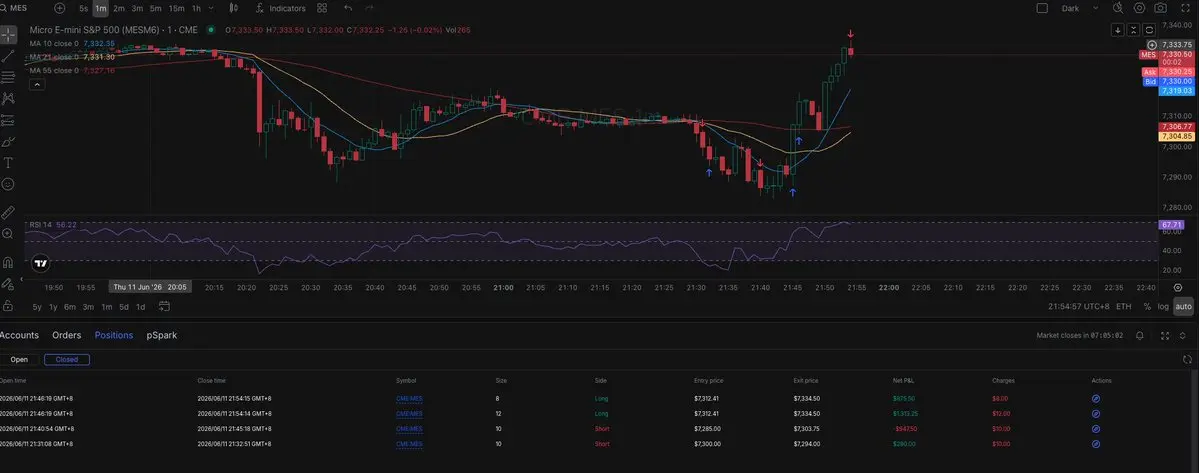Show Open positions filter
Screen dimensions: 1199x473
tap(19, 359)
